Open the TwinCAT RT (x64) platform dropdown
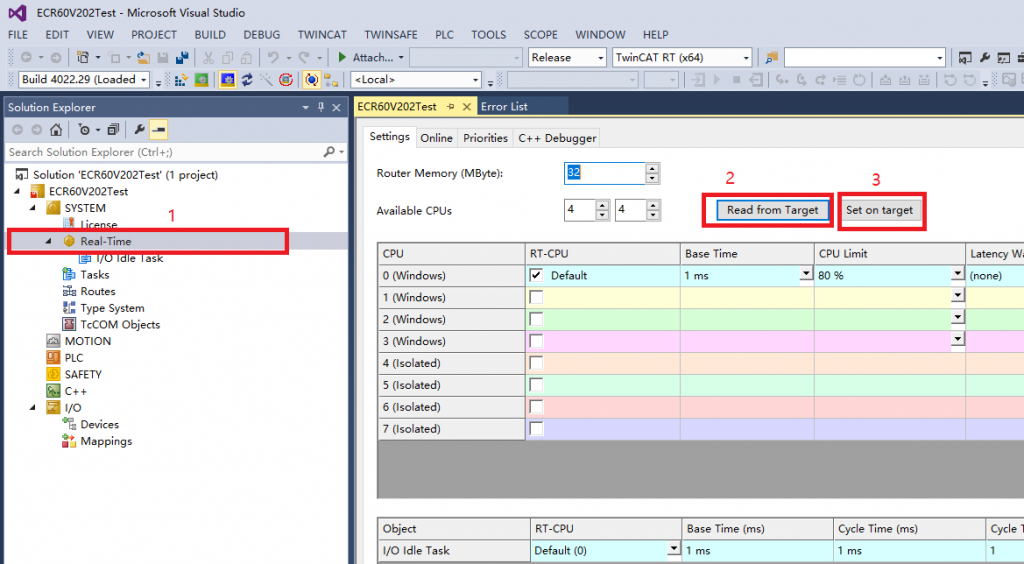 [x=746, y=57]
